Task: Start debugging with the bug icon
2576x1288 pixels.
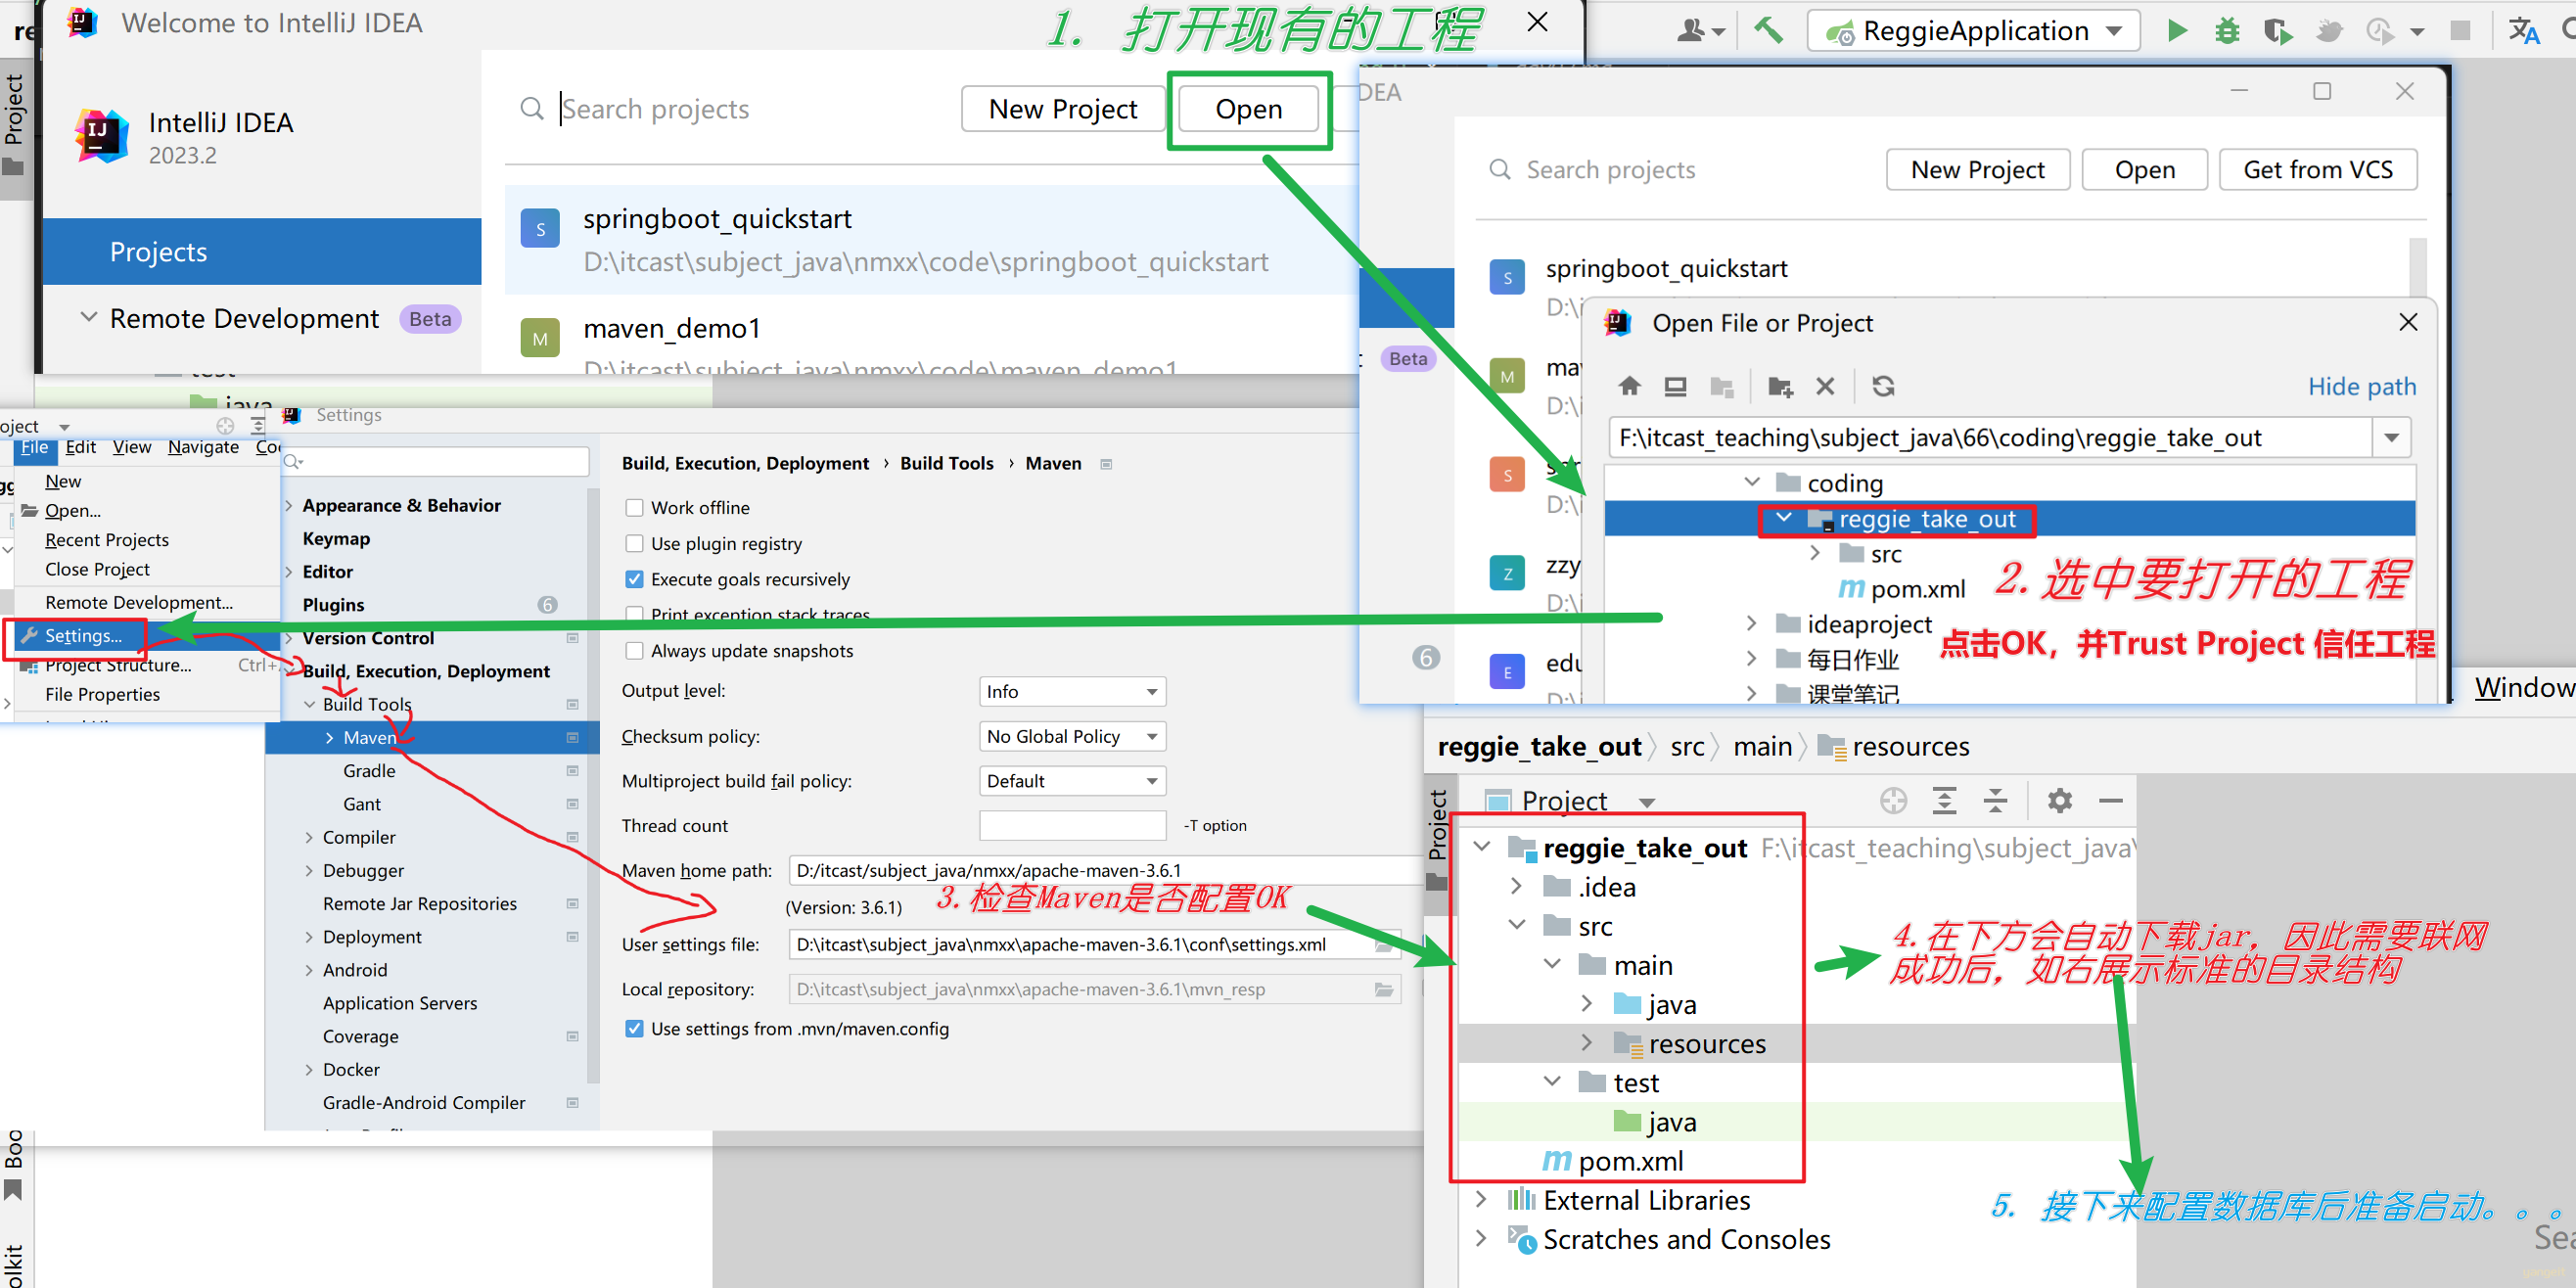Action: [x=2227, y=31]
